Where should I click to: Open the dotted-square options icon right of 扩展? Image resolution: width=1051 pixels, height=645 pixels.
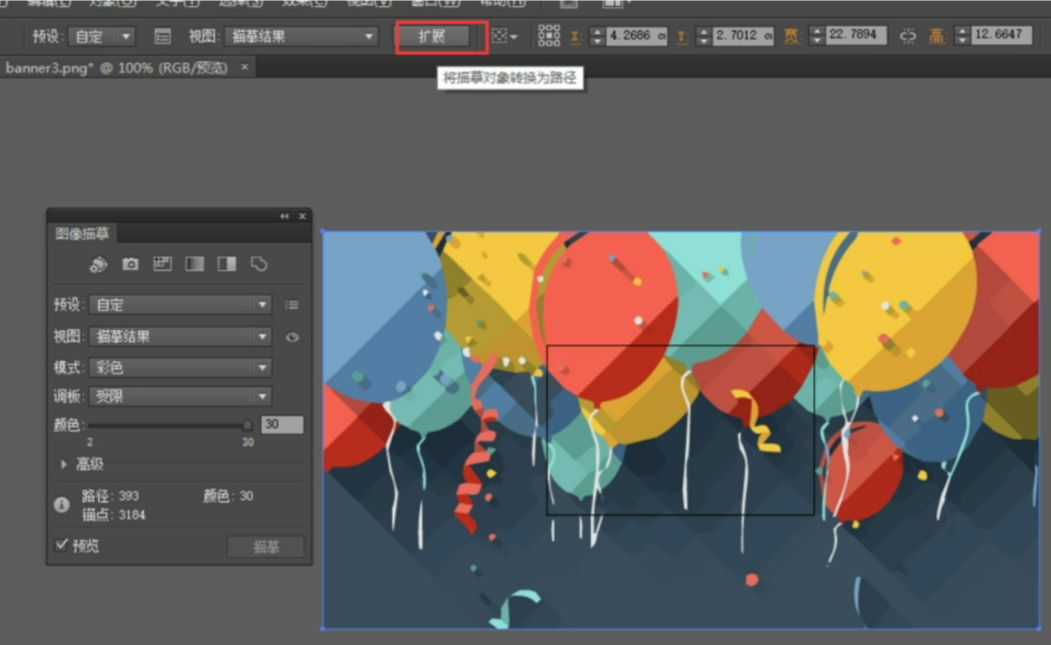tap(504, 36)
